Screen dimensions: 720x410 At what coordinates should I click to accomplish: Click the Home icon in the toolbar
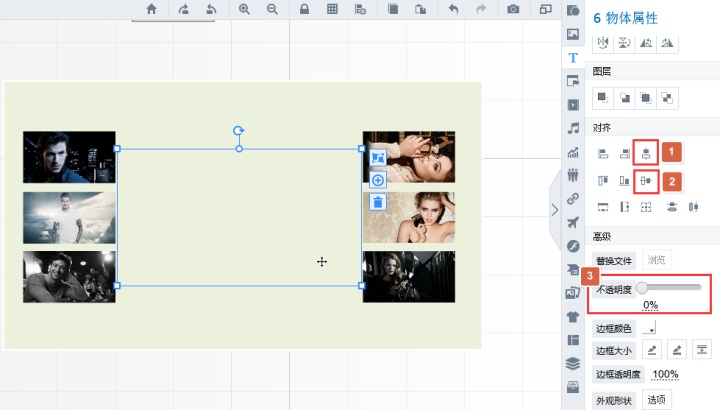coord(151,9)
